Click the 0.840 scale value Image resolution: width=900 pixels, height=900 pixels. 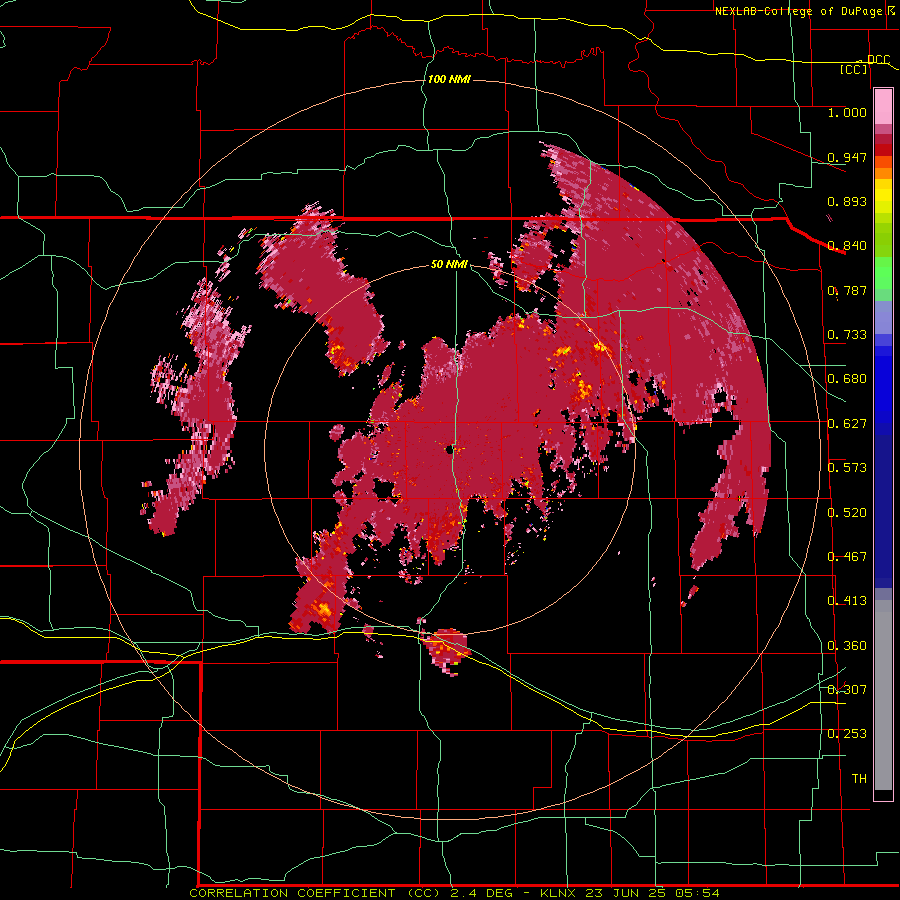pyautogui.click(x=847, y=246)
